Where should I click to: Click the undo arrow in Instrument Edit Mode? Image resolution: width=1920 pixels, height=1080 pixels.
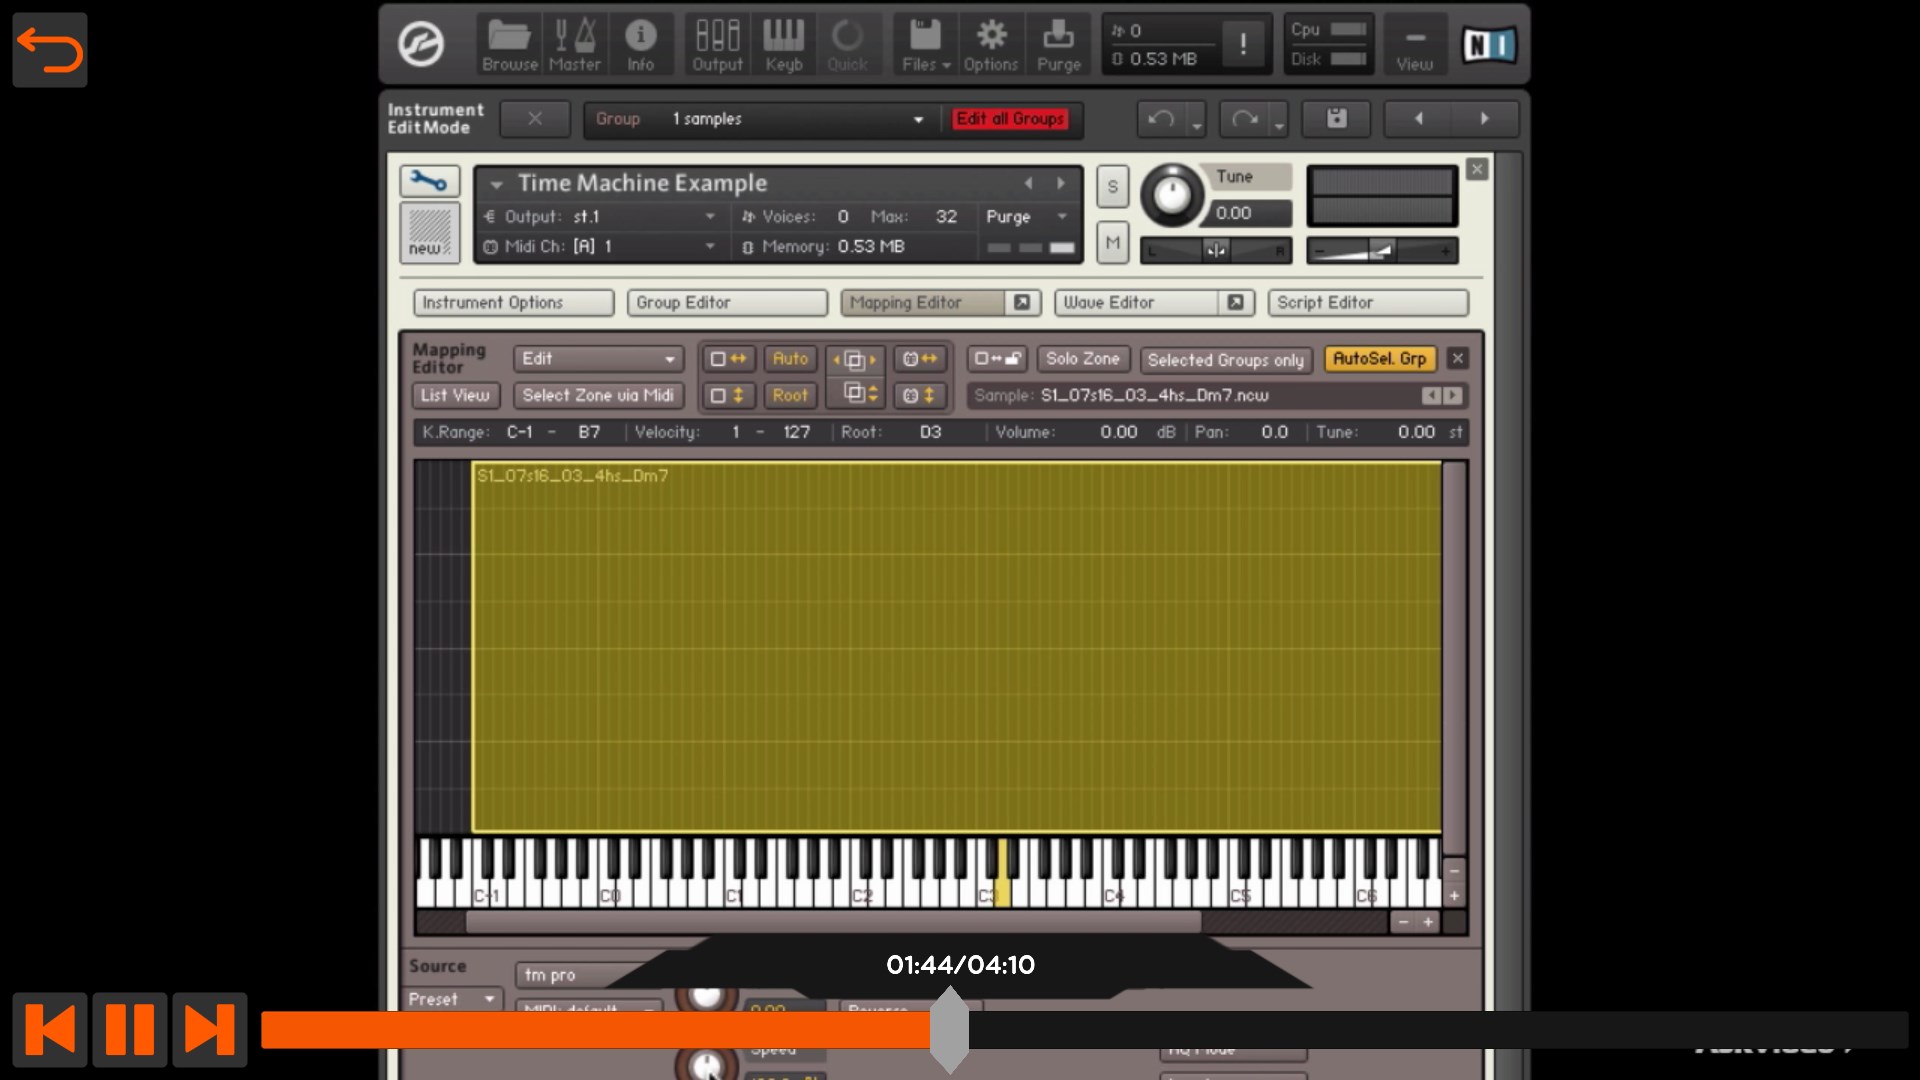1162,118
